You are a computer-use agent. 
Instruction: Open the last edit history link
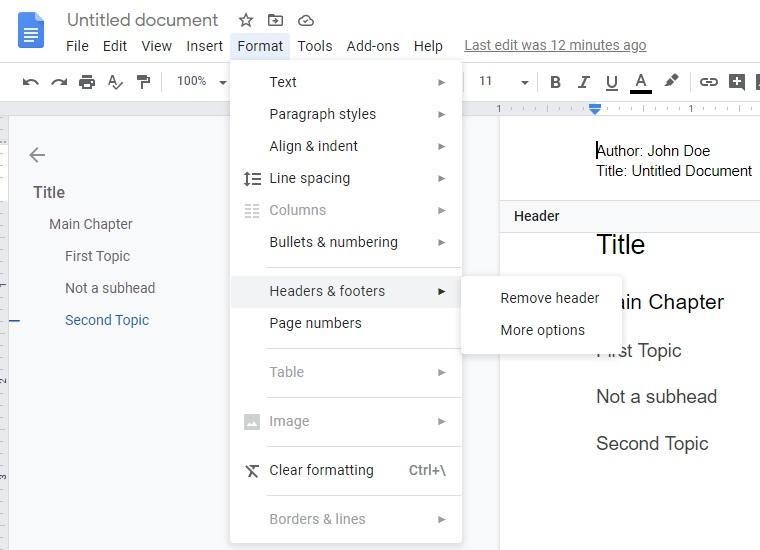(x=555, y=45)
